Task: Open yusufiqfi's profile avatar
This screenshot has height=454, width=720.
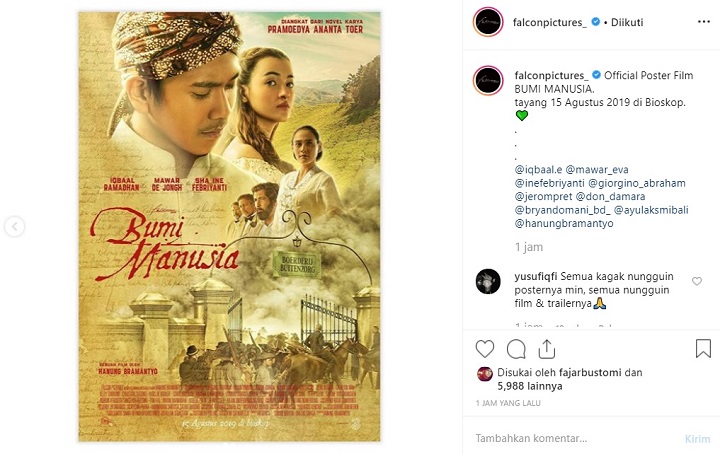Action: 488,281
